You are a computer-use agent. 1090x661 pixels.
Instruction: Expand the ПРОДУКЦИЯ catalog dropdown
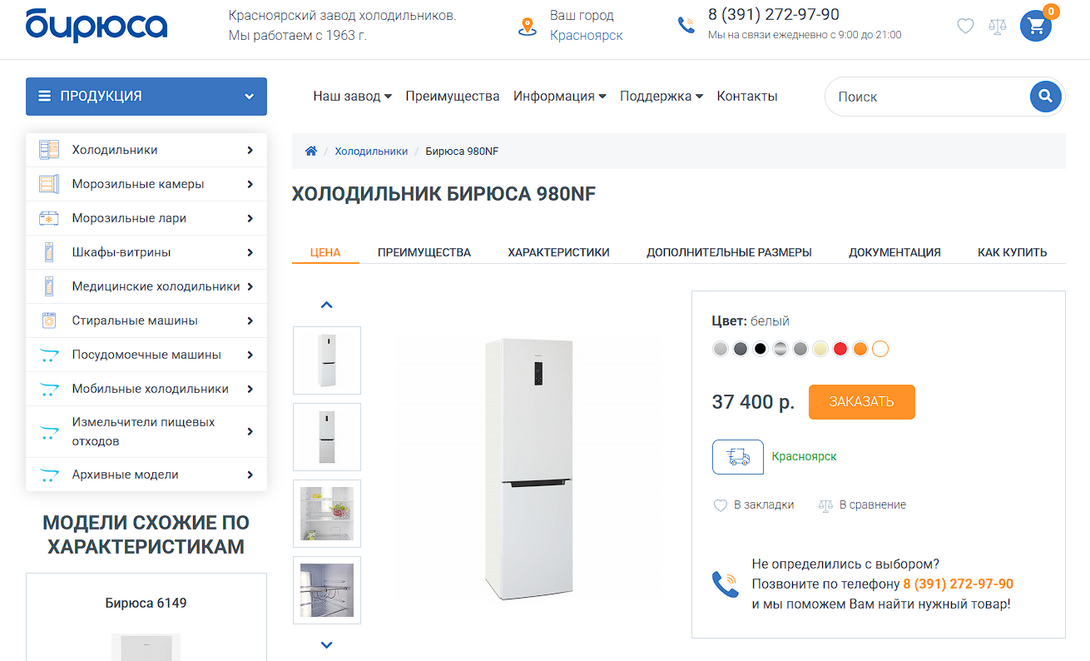[x=146, y=96]
